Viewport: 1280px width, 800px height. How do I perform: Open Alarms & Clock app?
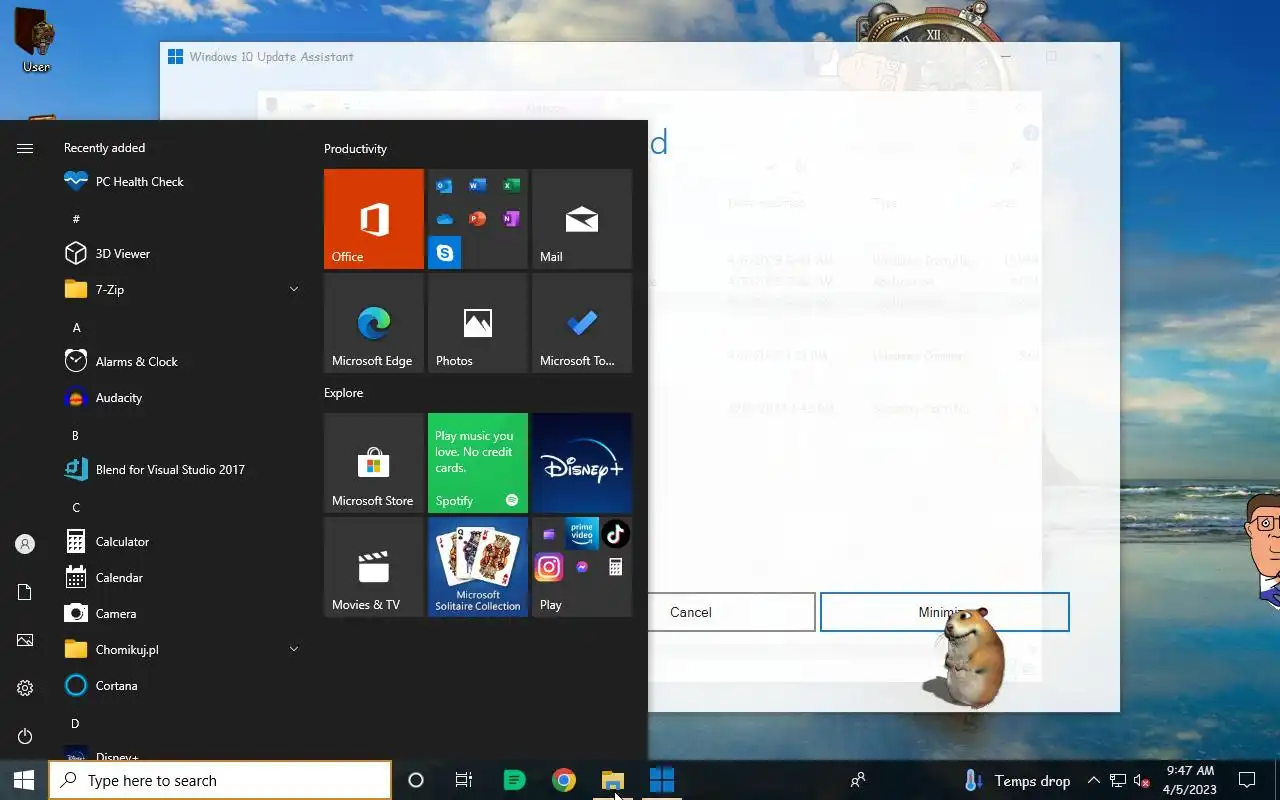tap(180, 362)
